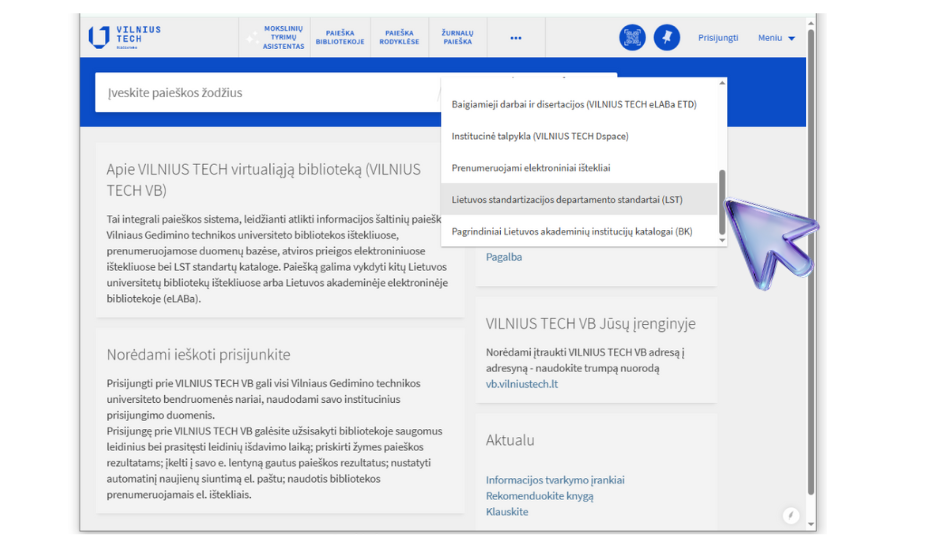
Task: Open Žurnalų paieška in the top bar
Action: click(x=457, y=38)
